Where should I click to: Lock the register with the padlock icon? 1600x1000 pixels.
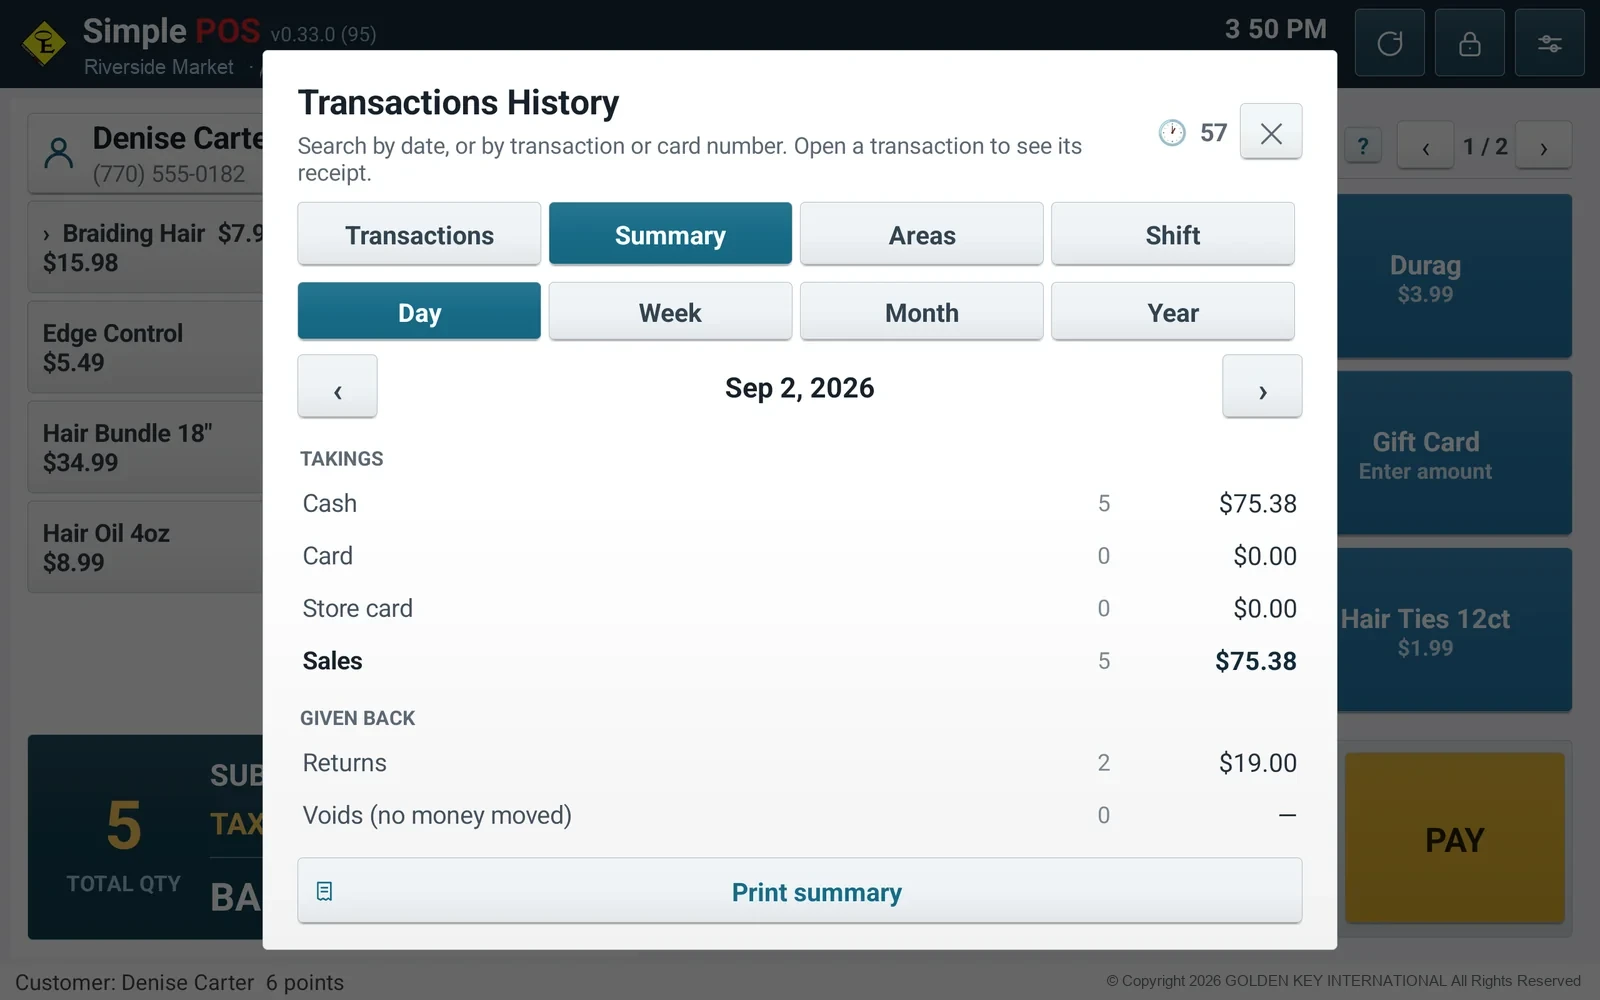(1469, 43)
